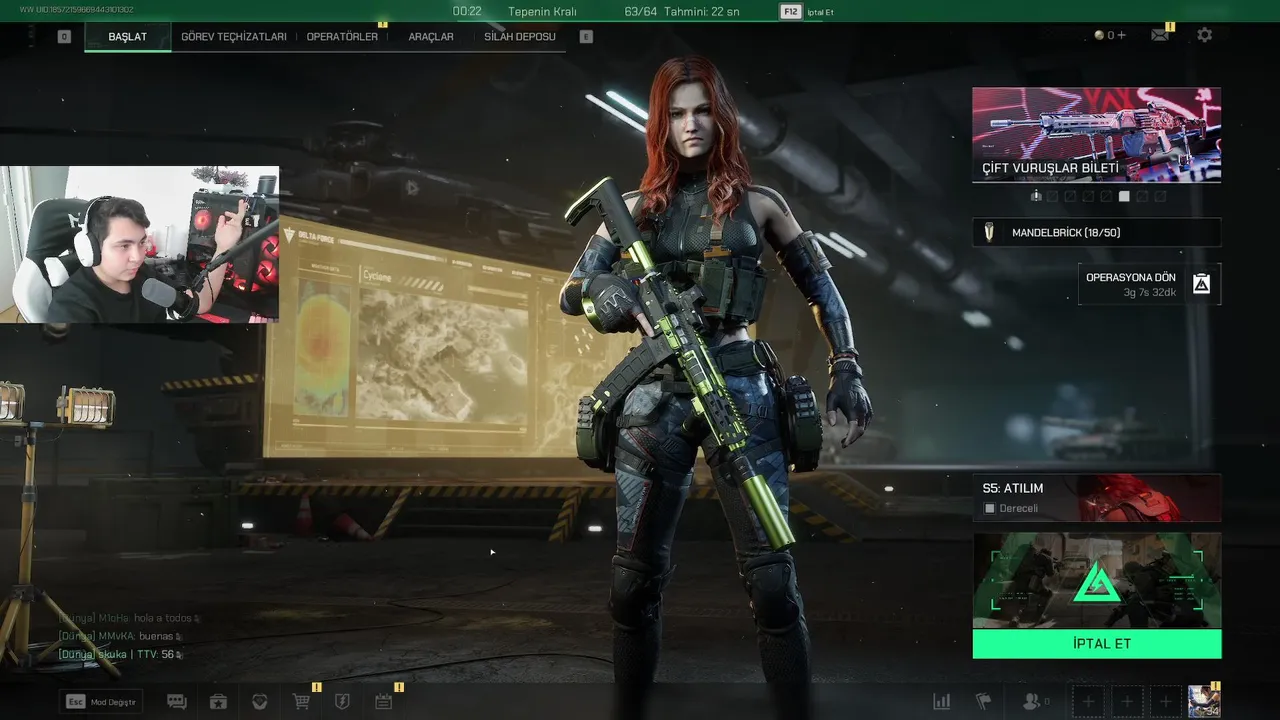Open the S5: ATILIM mode card
1280x720 pixels.
[1096, 498]
